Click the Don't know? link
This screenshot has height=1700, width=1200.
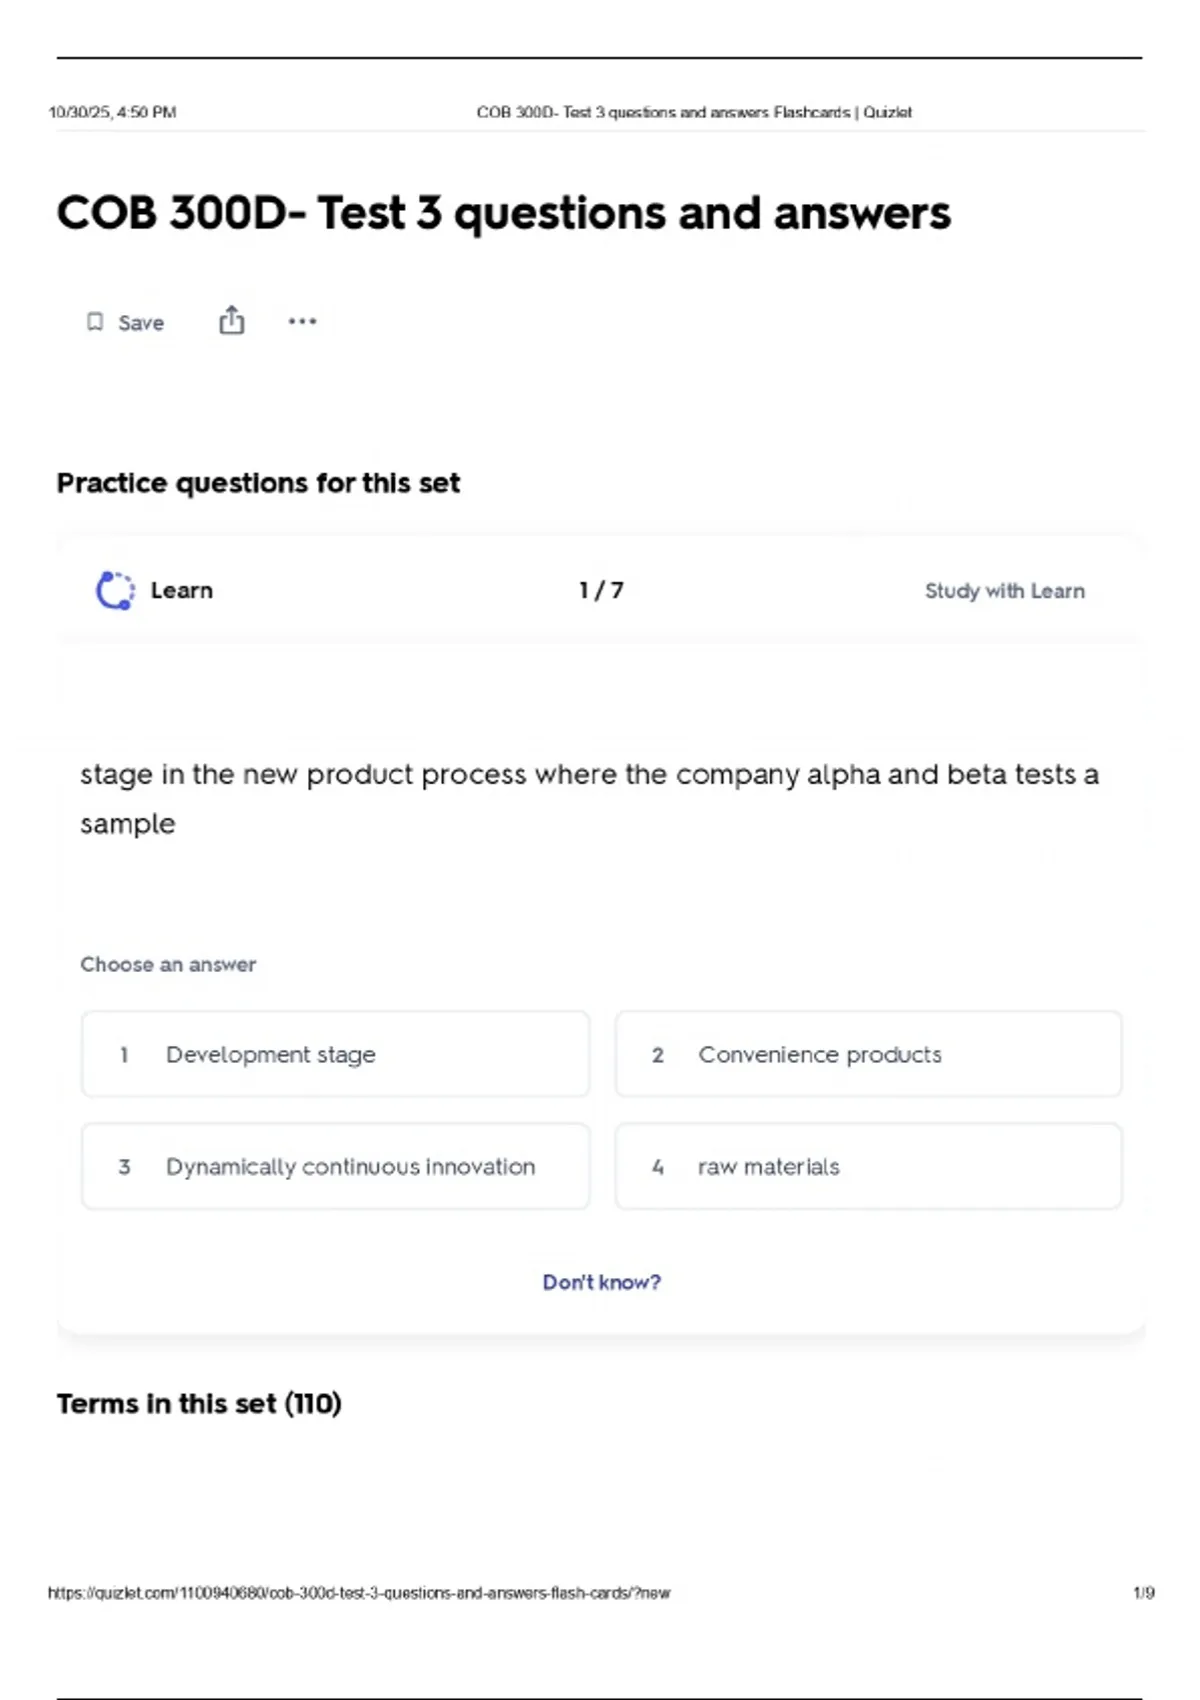tap(601, 1282)
